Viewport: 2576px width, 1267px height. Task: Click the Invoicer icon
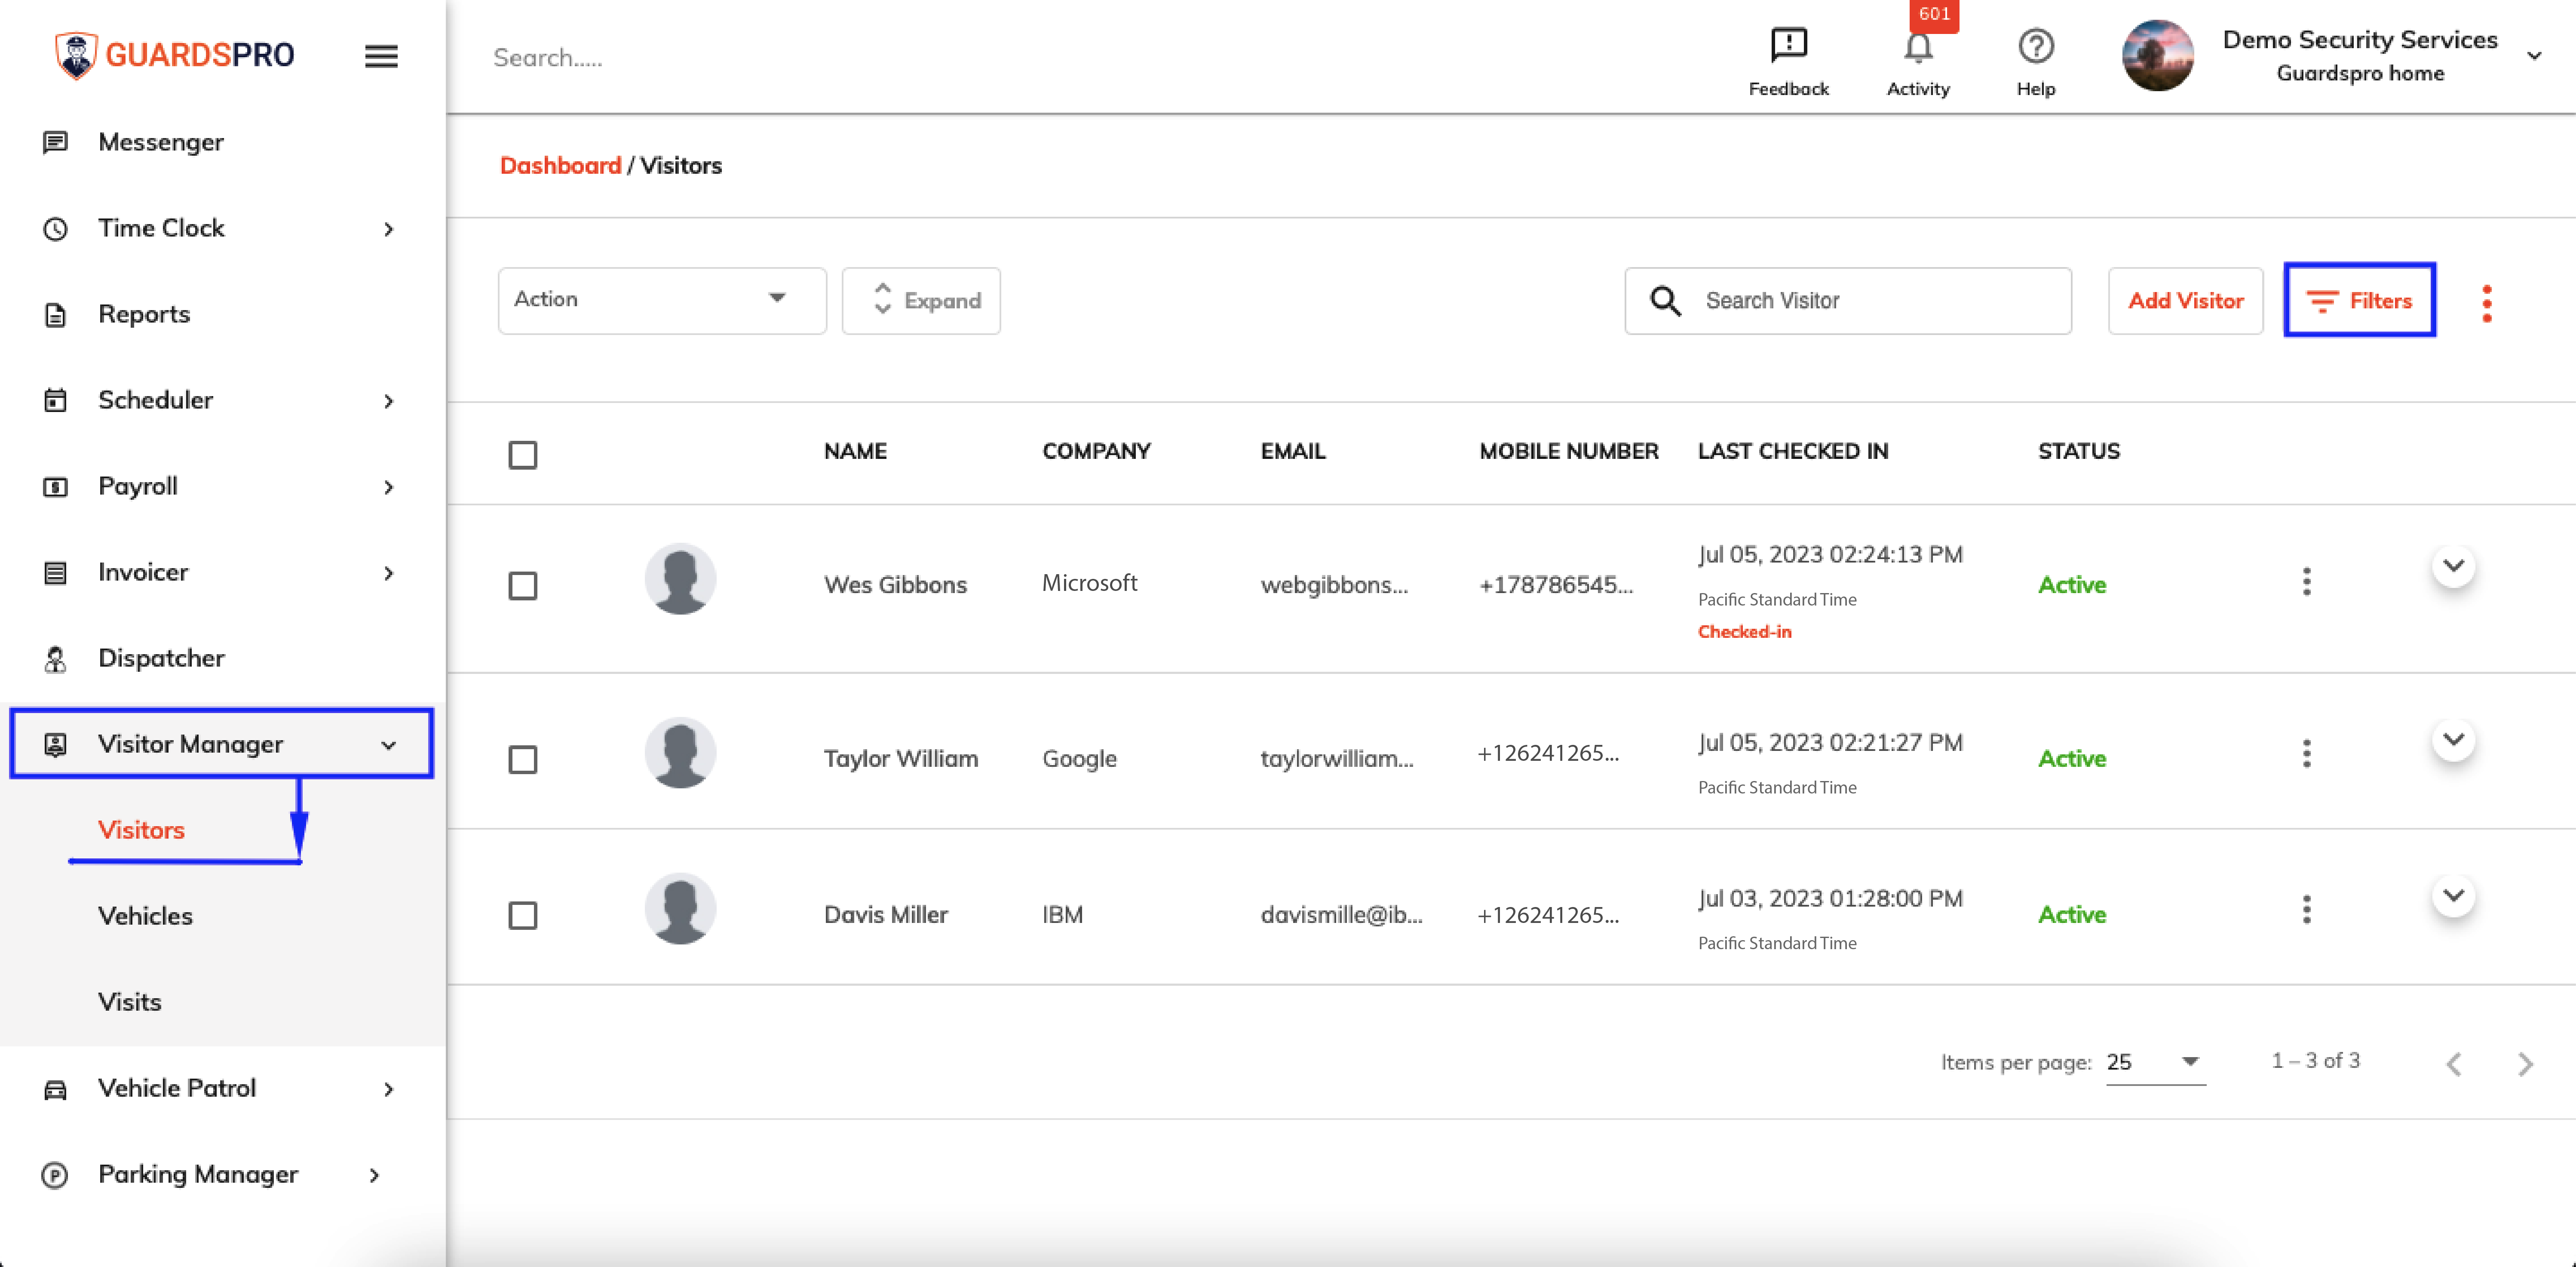pyautogui.click(x=55, y=572)
